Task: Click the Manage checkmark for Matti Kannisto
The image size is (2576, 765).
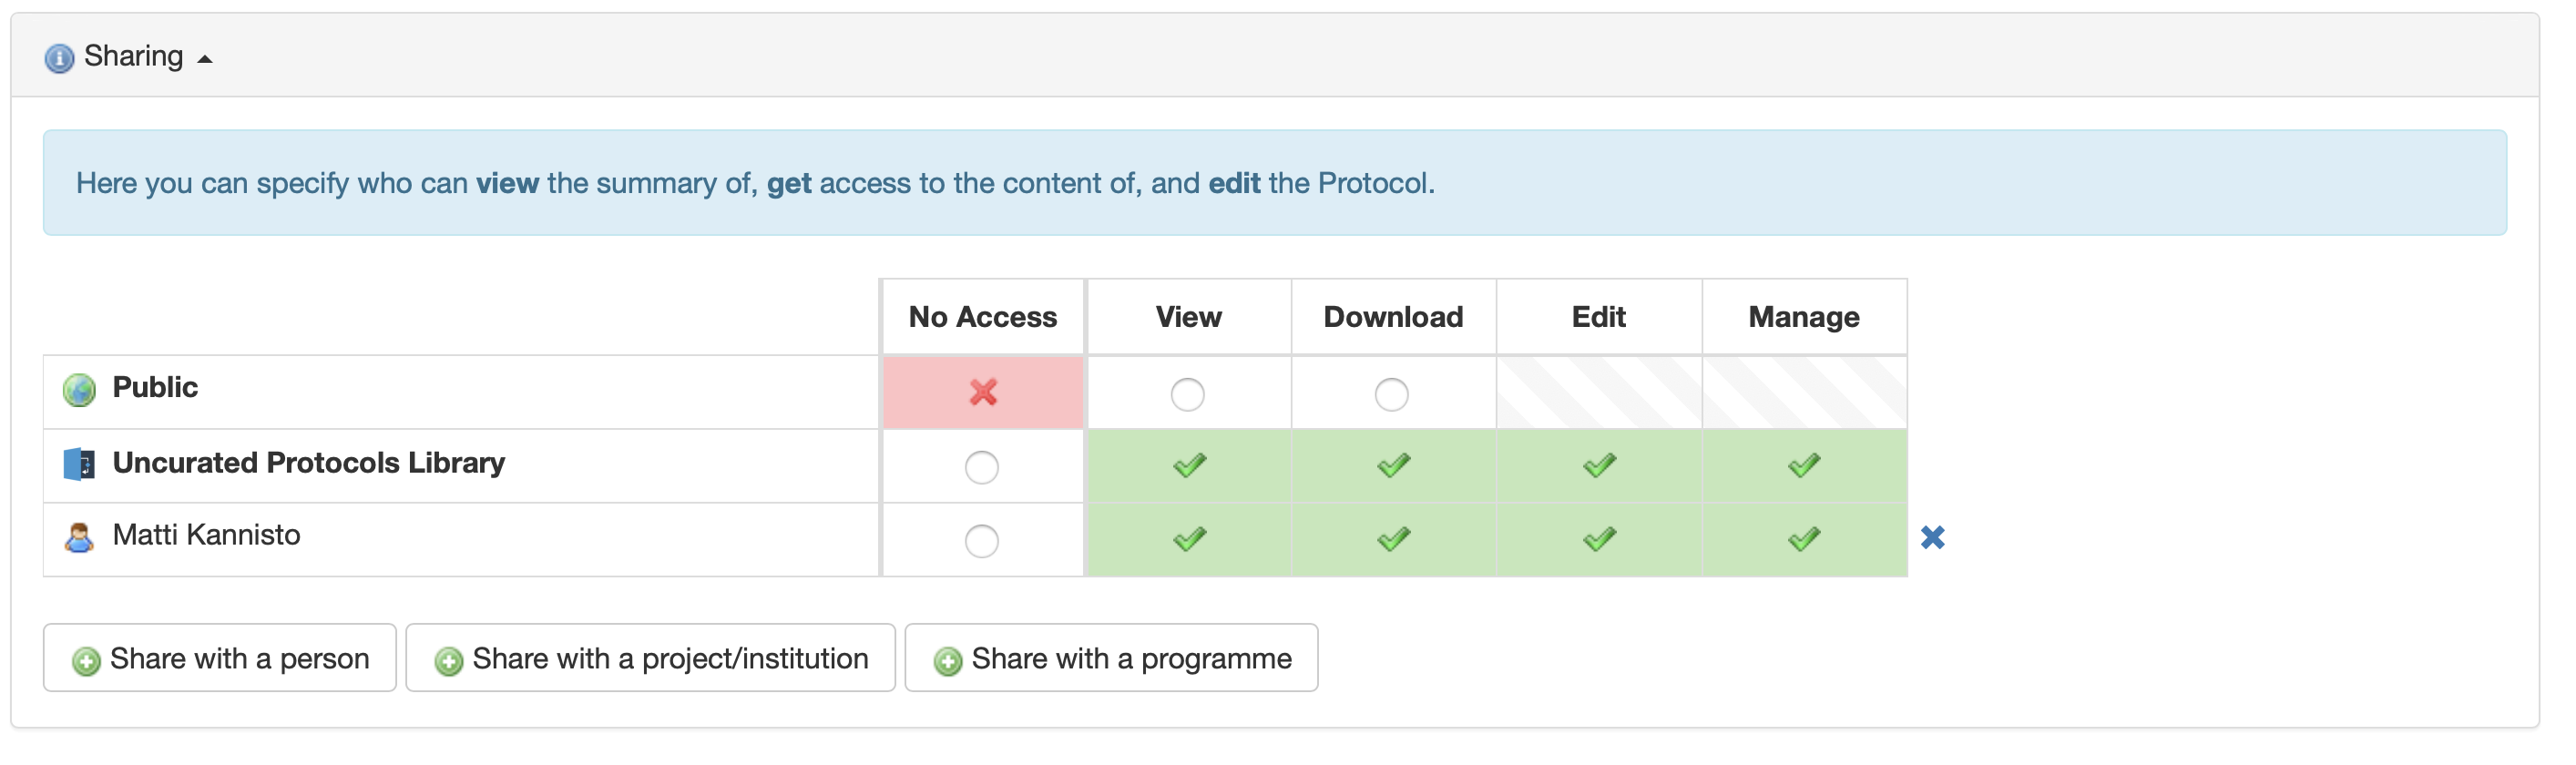Action: coord(1804,539)
